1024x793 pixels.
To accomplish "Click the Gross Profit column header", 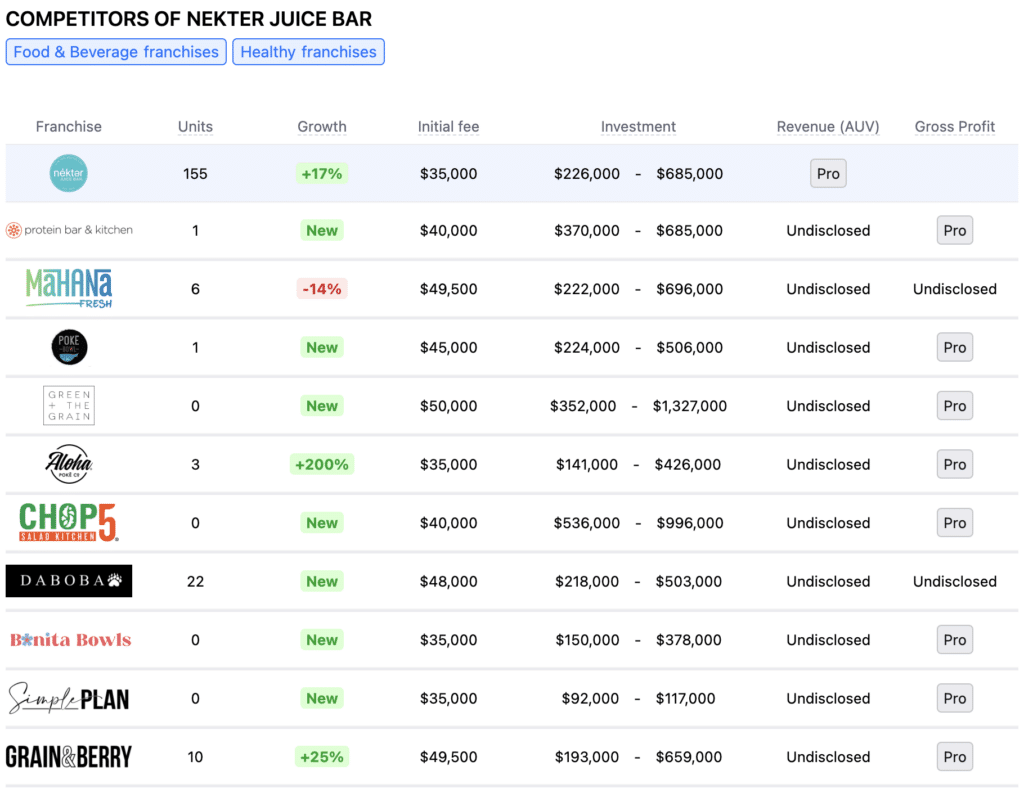I will coord(955,126).
